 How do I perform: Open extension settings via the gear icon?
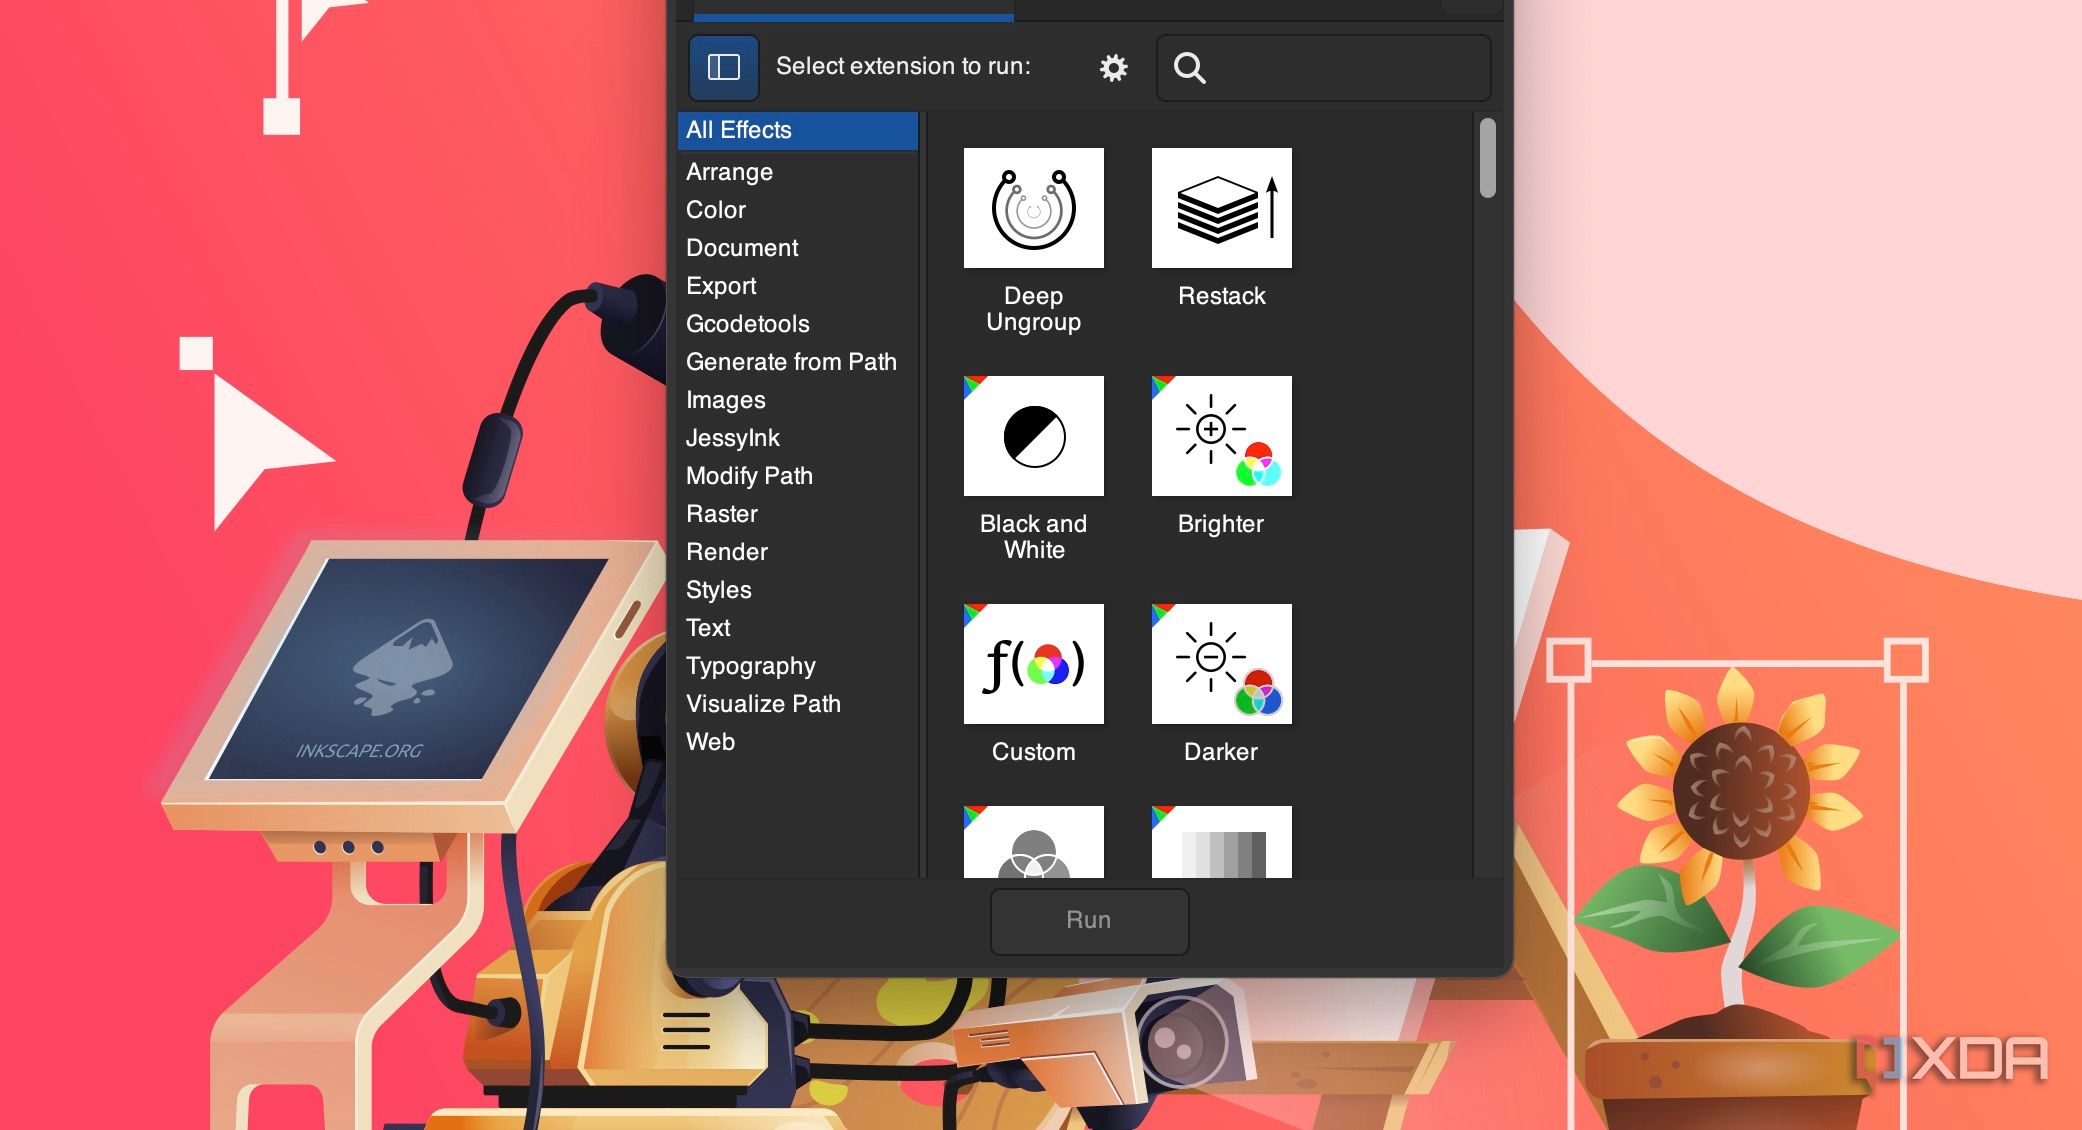pos(1113,67)
